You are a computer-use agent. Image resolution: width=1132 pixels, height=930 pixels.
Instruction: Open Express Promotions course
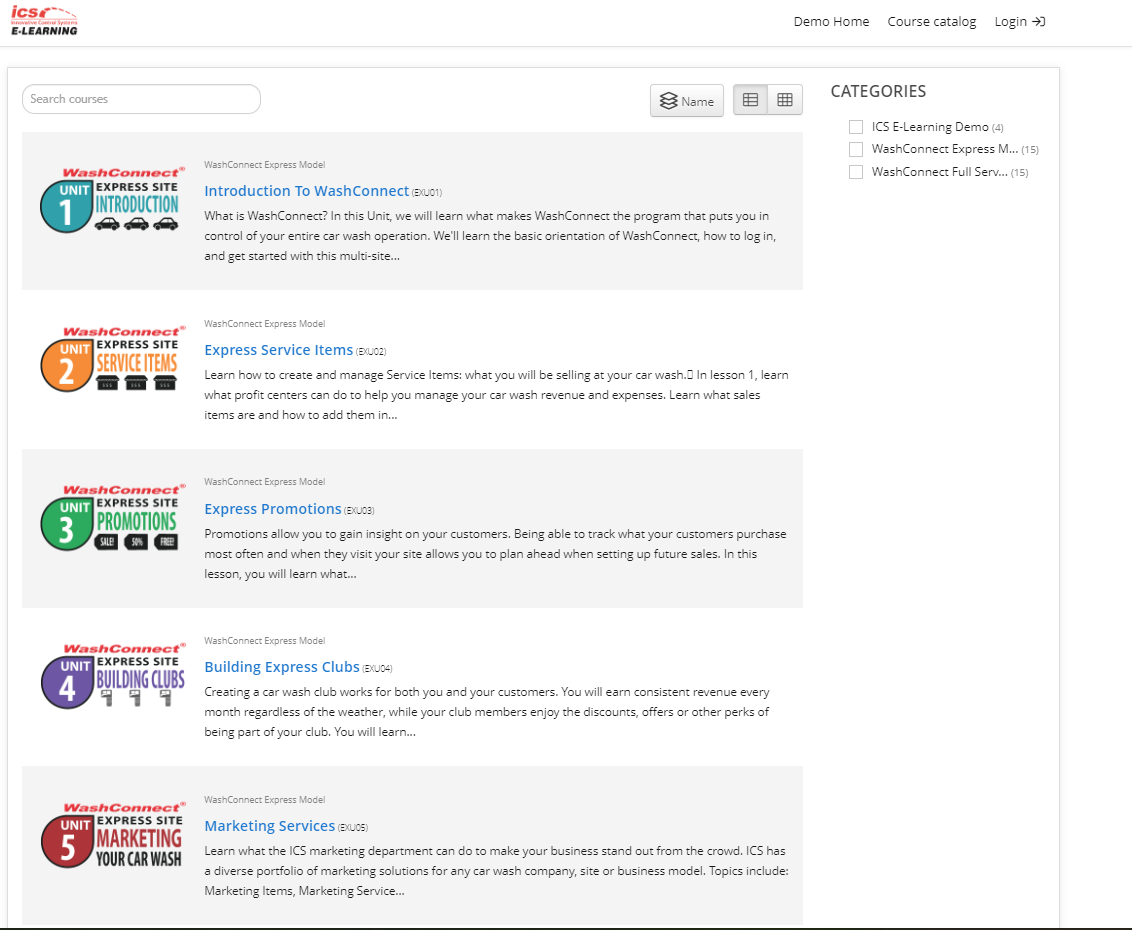[273, 508]
